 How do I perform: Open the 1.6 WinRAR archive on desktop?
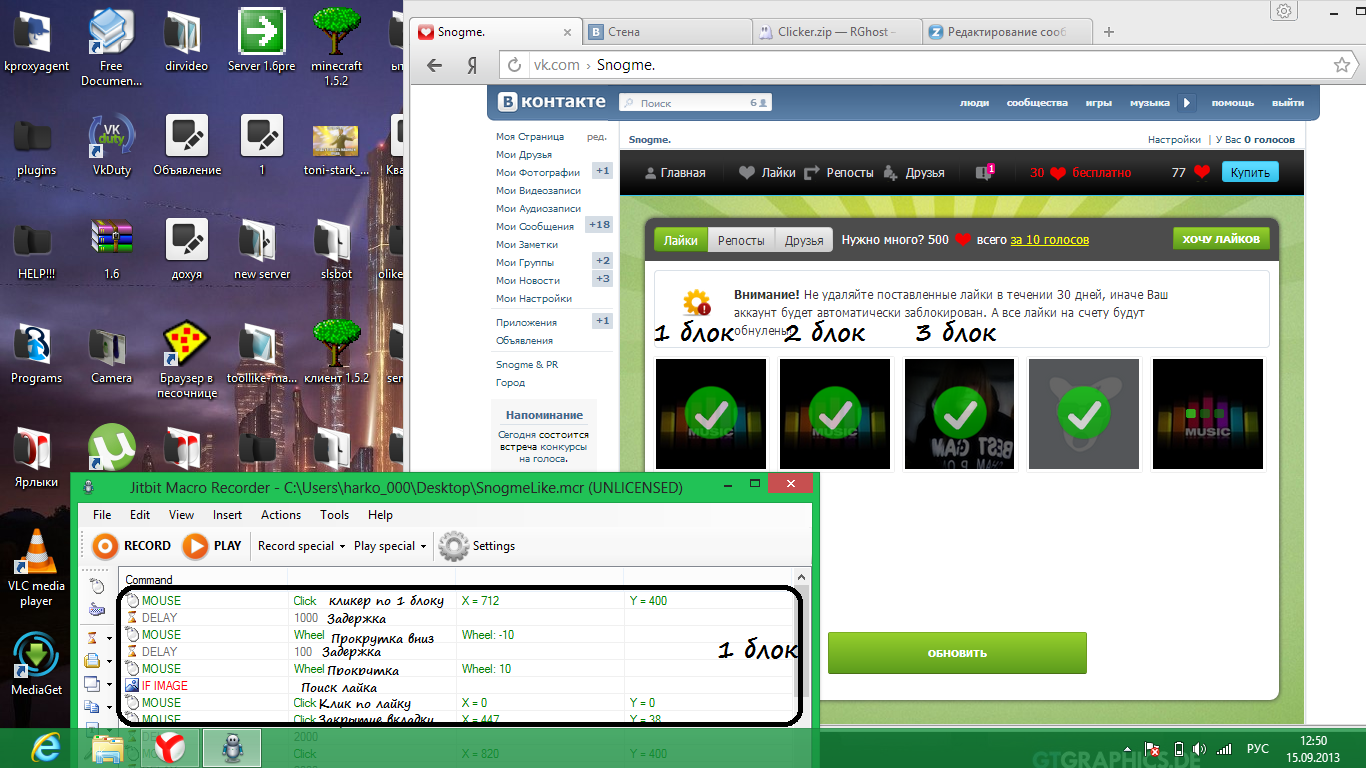click(111, 250)
